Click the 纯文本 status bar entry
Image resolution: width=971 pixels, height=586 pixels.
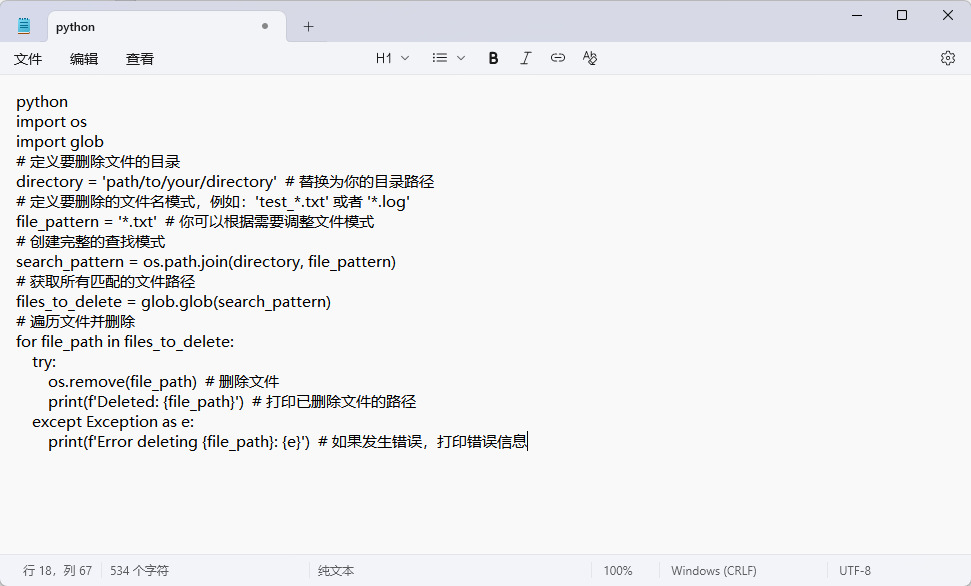coord(336,571)
